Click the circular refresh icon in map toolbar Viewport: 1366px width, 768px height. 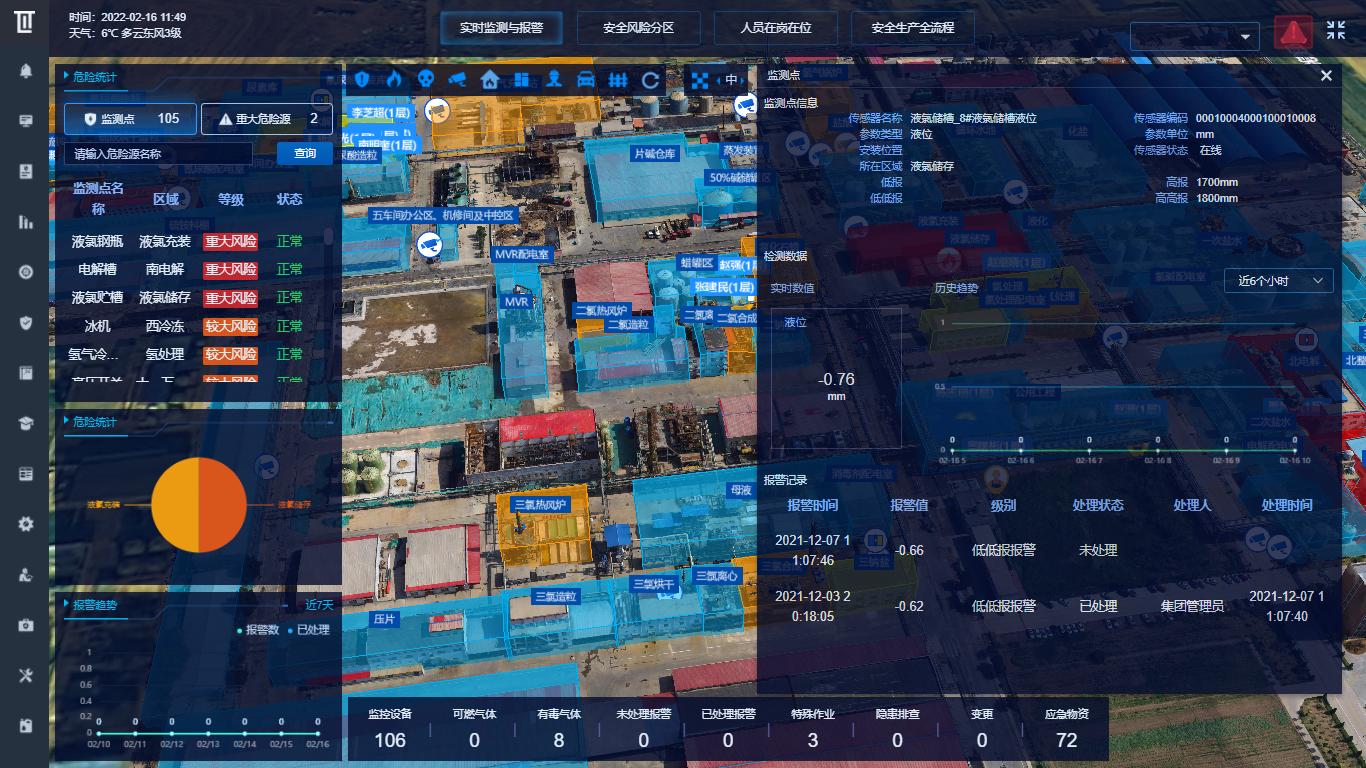pyautogui.click(x=651, y=80)
